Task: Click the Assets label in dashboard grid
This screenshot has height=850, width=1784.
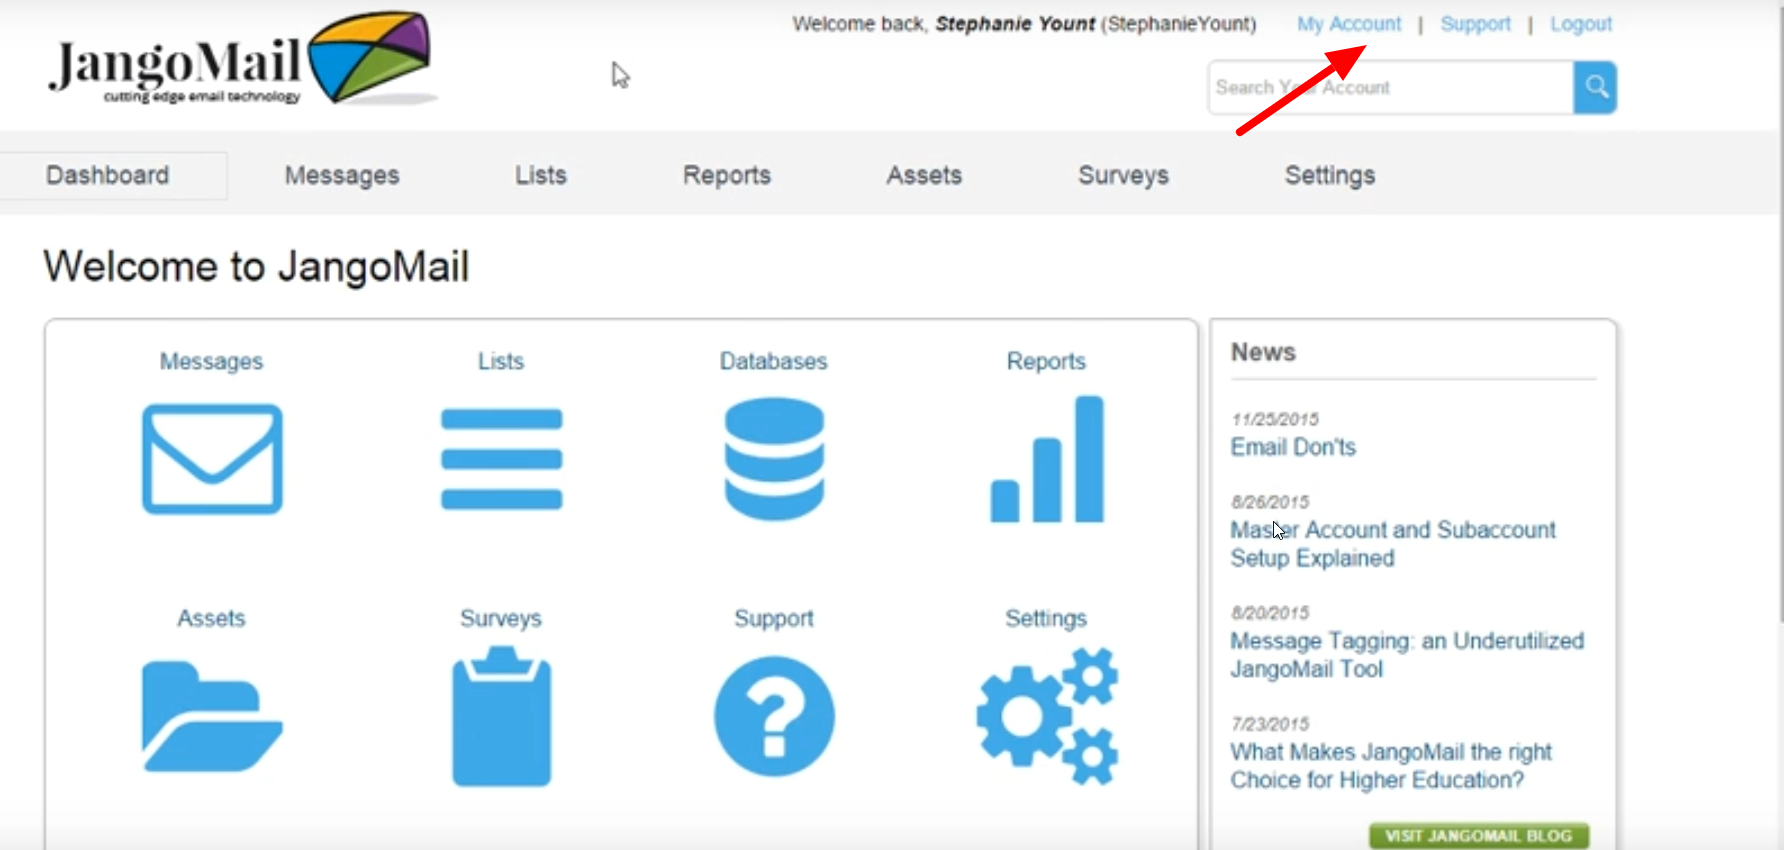Action: point(211,618)
